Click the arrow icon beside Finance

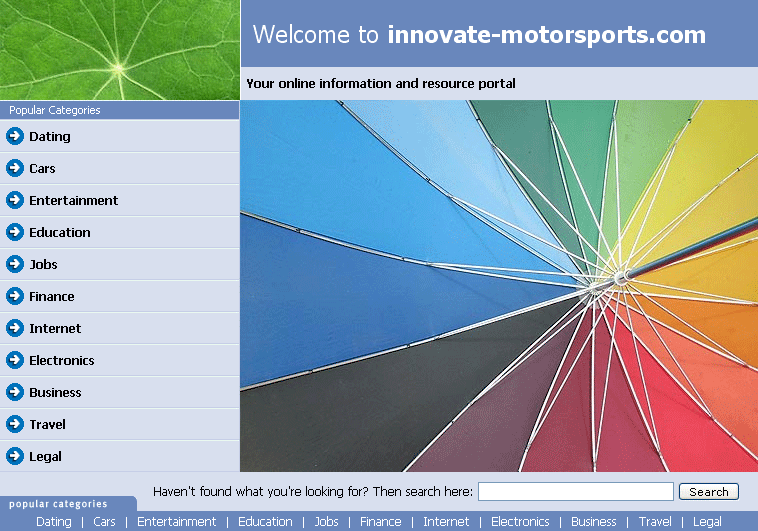coord(15,297)
